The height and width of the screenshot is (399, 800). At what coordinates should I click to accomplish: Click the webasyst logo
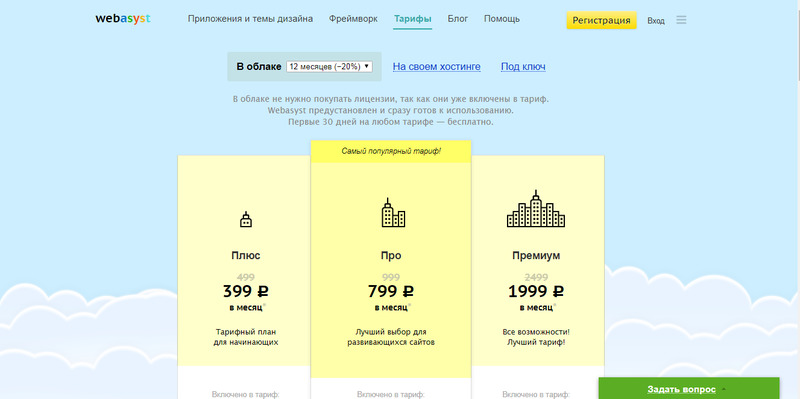(x=122, y=19)
